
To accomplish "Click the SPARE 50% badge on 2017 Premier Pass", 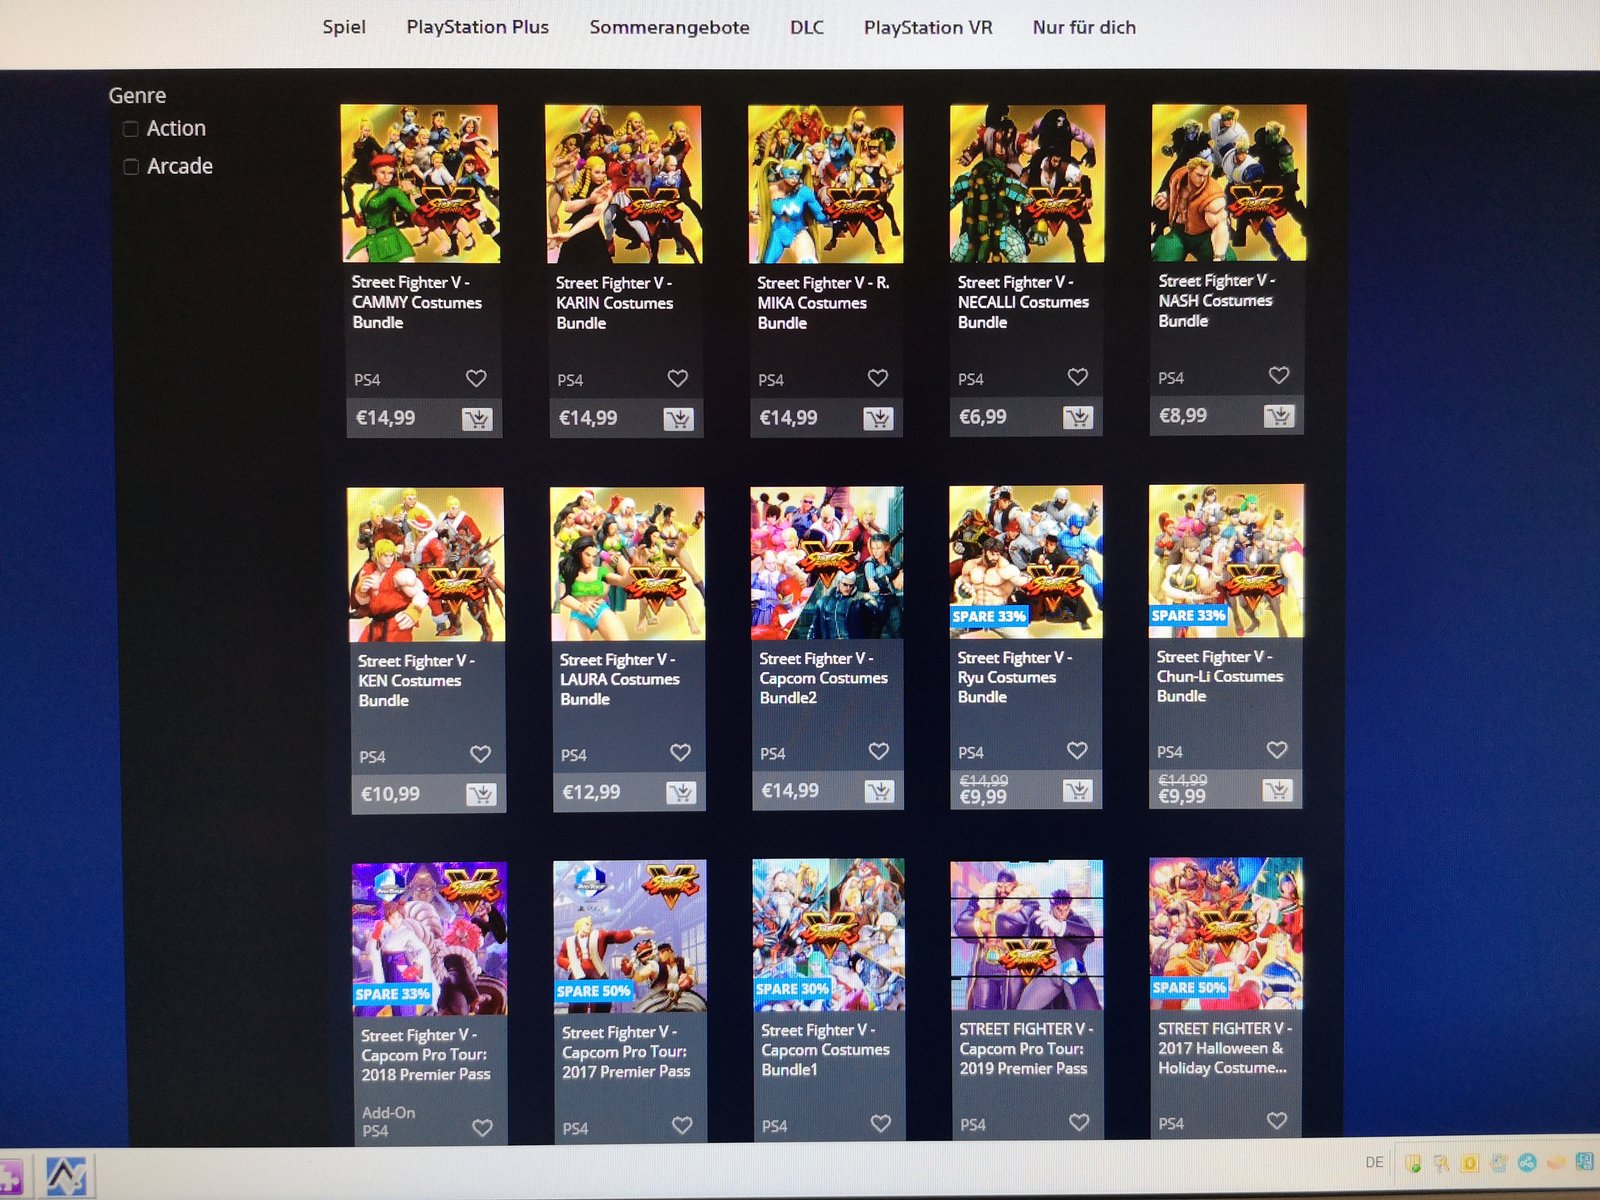I will pyautogui.click(x=593, y=991).
